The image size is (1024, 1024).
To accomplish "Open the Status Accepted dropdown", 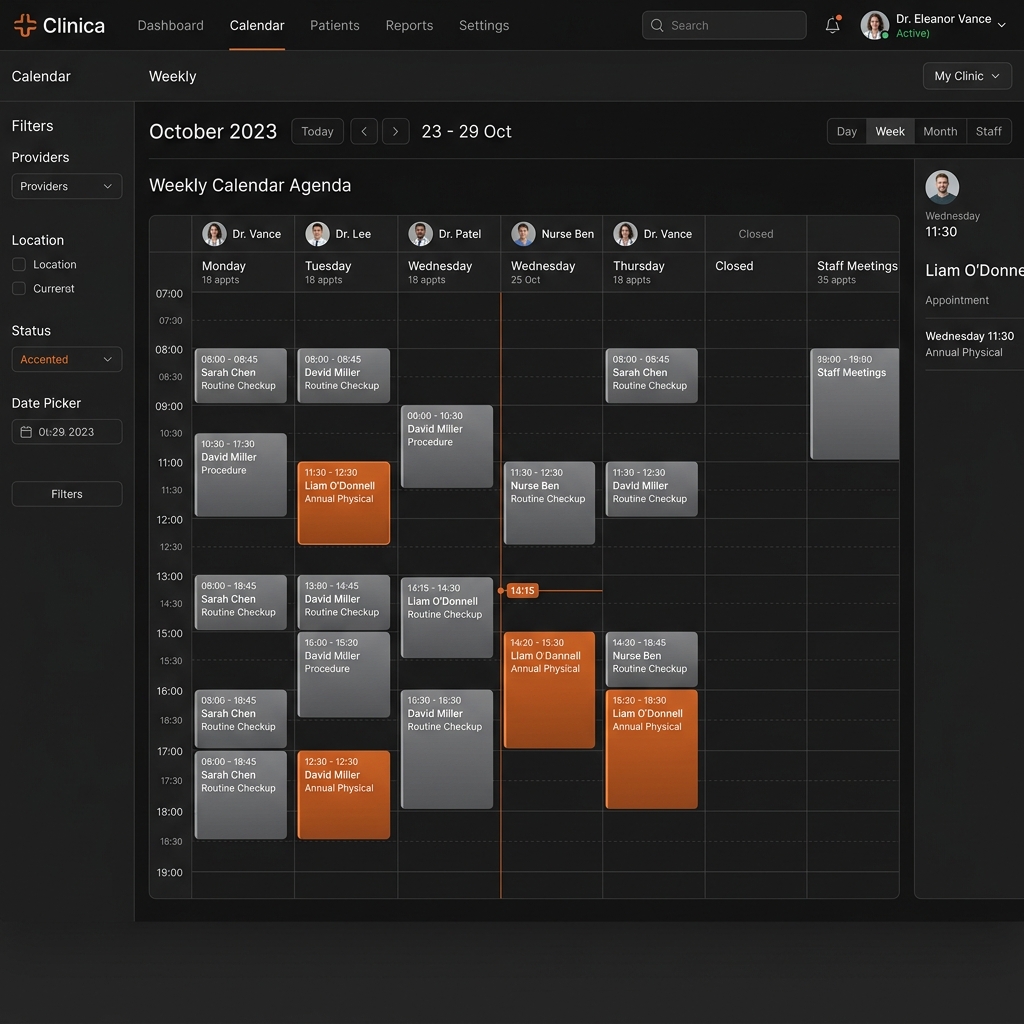I will (x=67, y=359).
